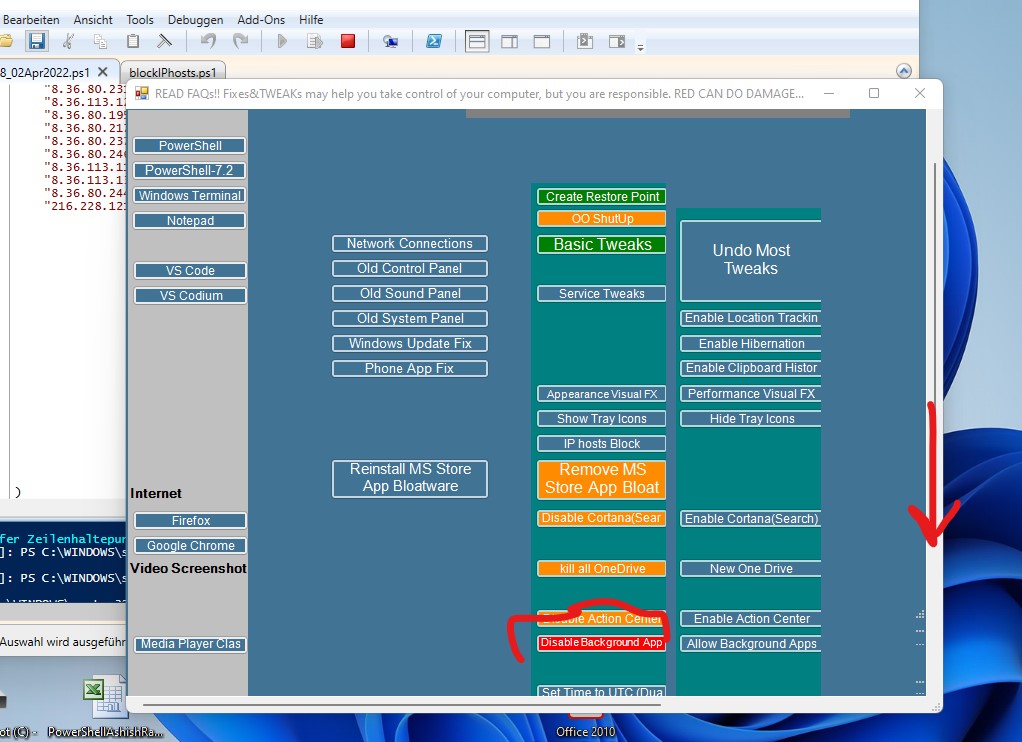Screen dimensions: 1022x742
Task: Close the 8_02Apr2022.ps1 tab with its X
Action: coord(102,72)
